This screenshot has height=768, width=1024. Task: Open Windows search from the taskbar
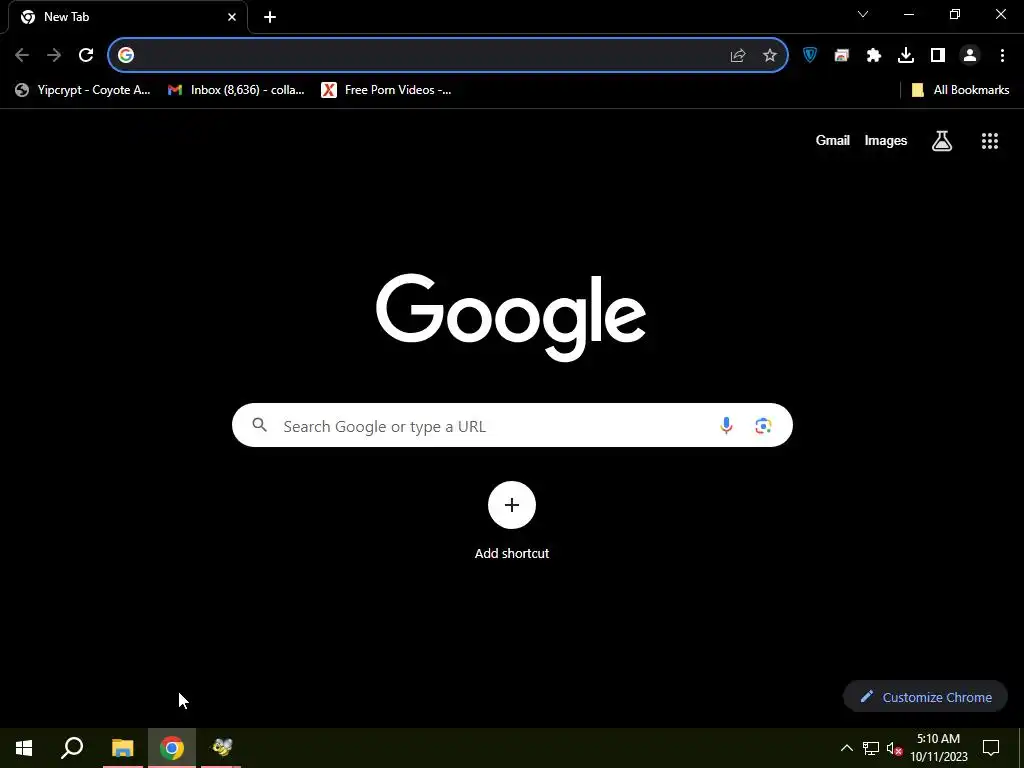[x=72, y=748]
